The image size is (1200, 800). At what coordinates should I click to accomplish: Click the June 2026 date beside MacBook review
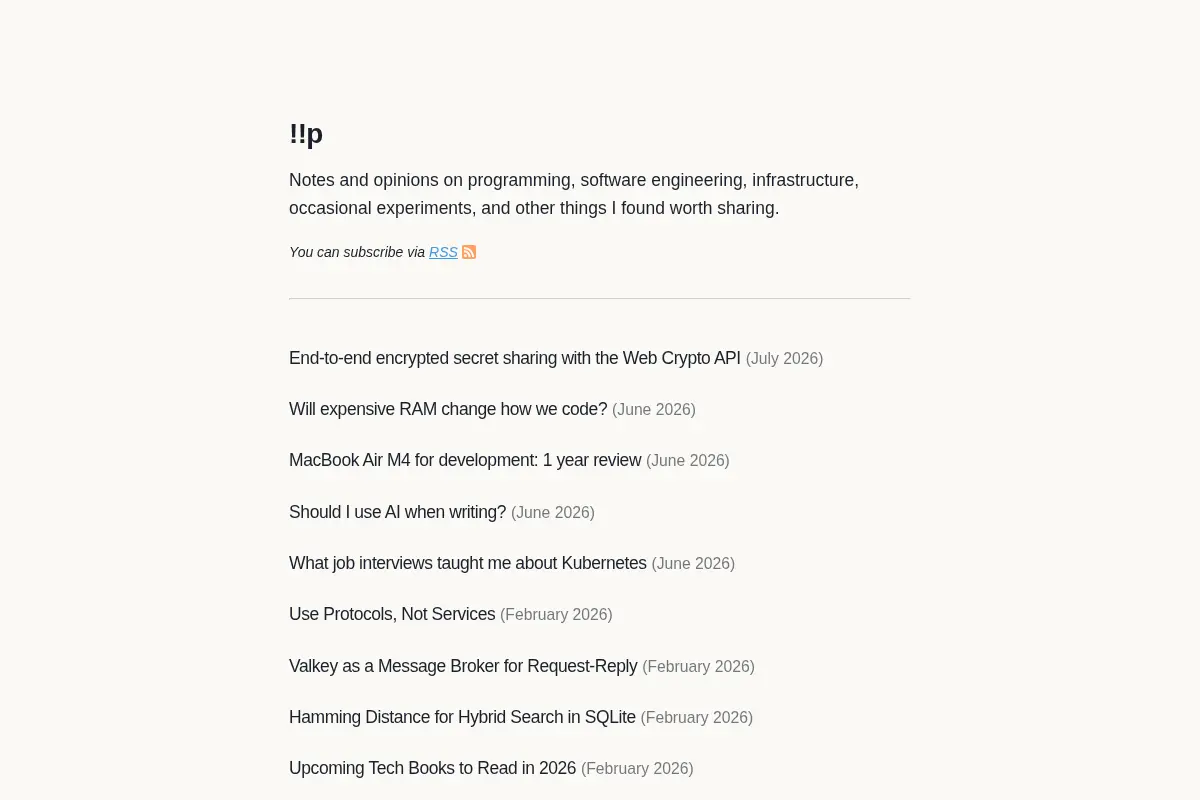(x=688, y=461)
